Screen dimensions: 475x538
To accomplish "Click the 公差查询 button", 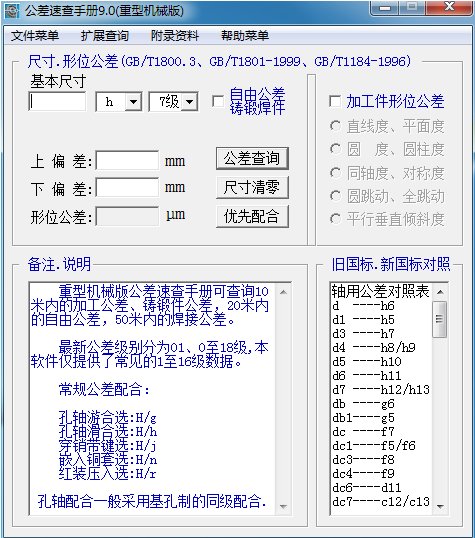I will 252,158.
